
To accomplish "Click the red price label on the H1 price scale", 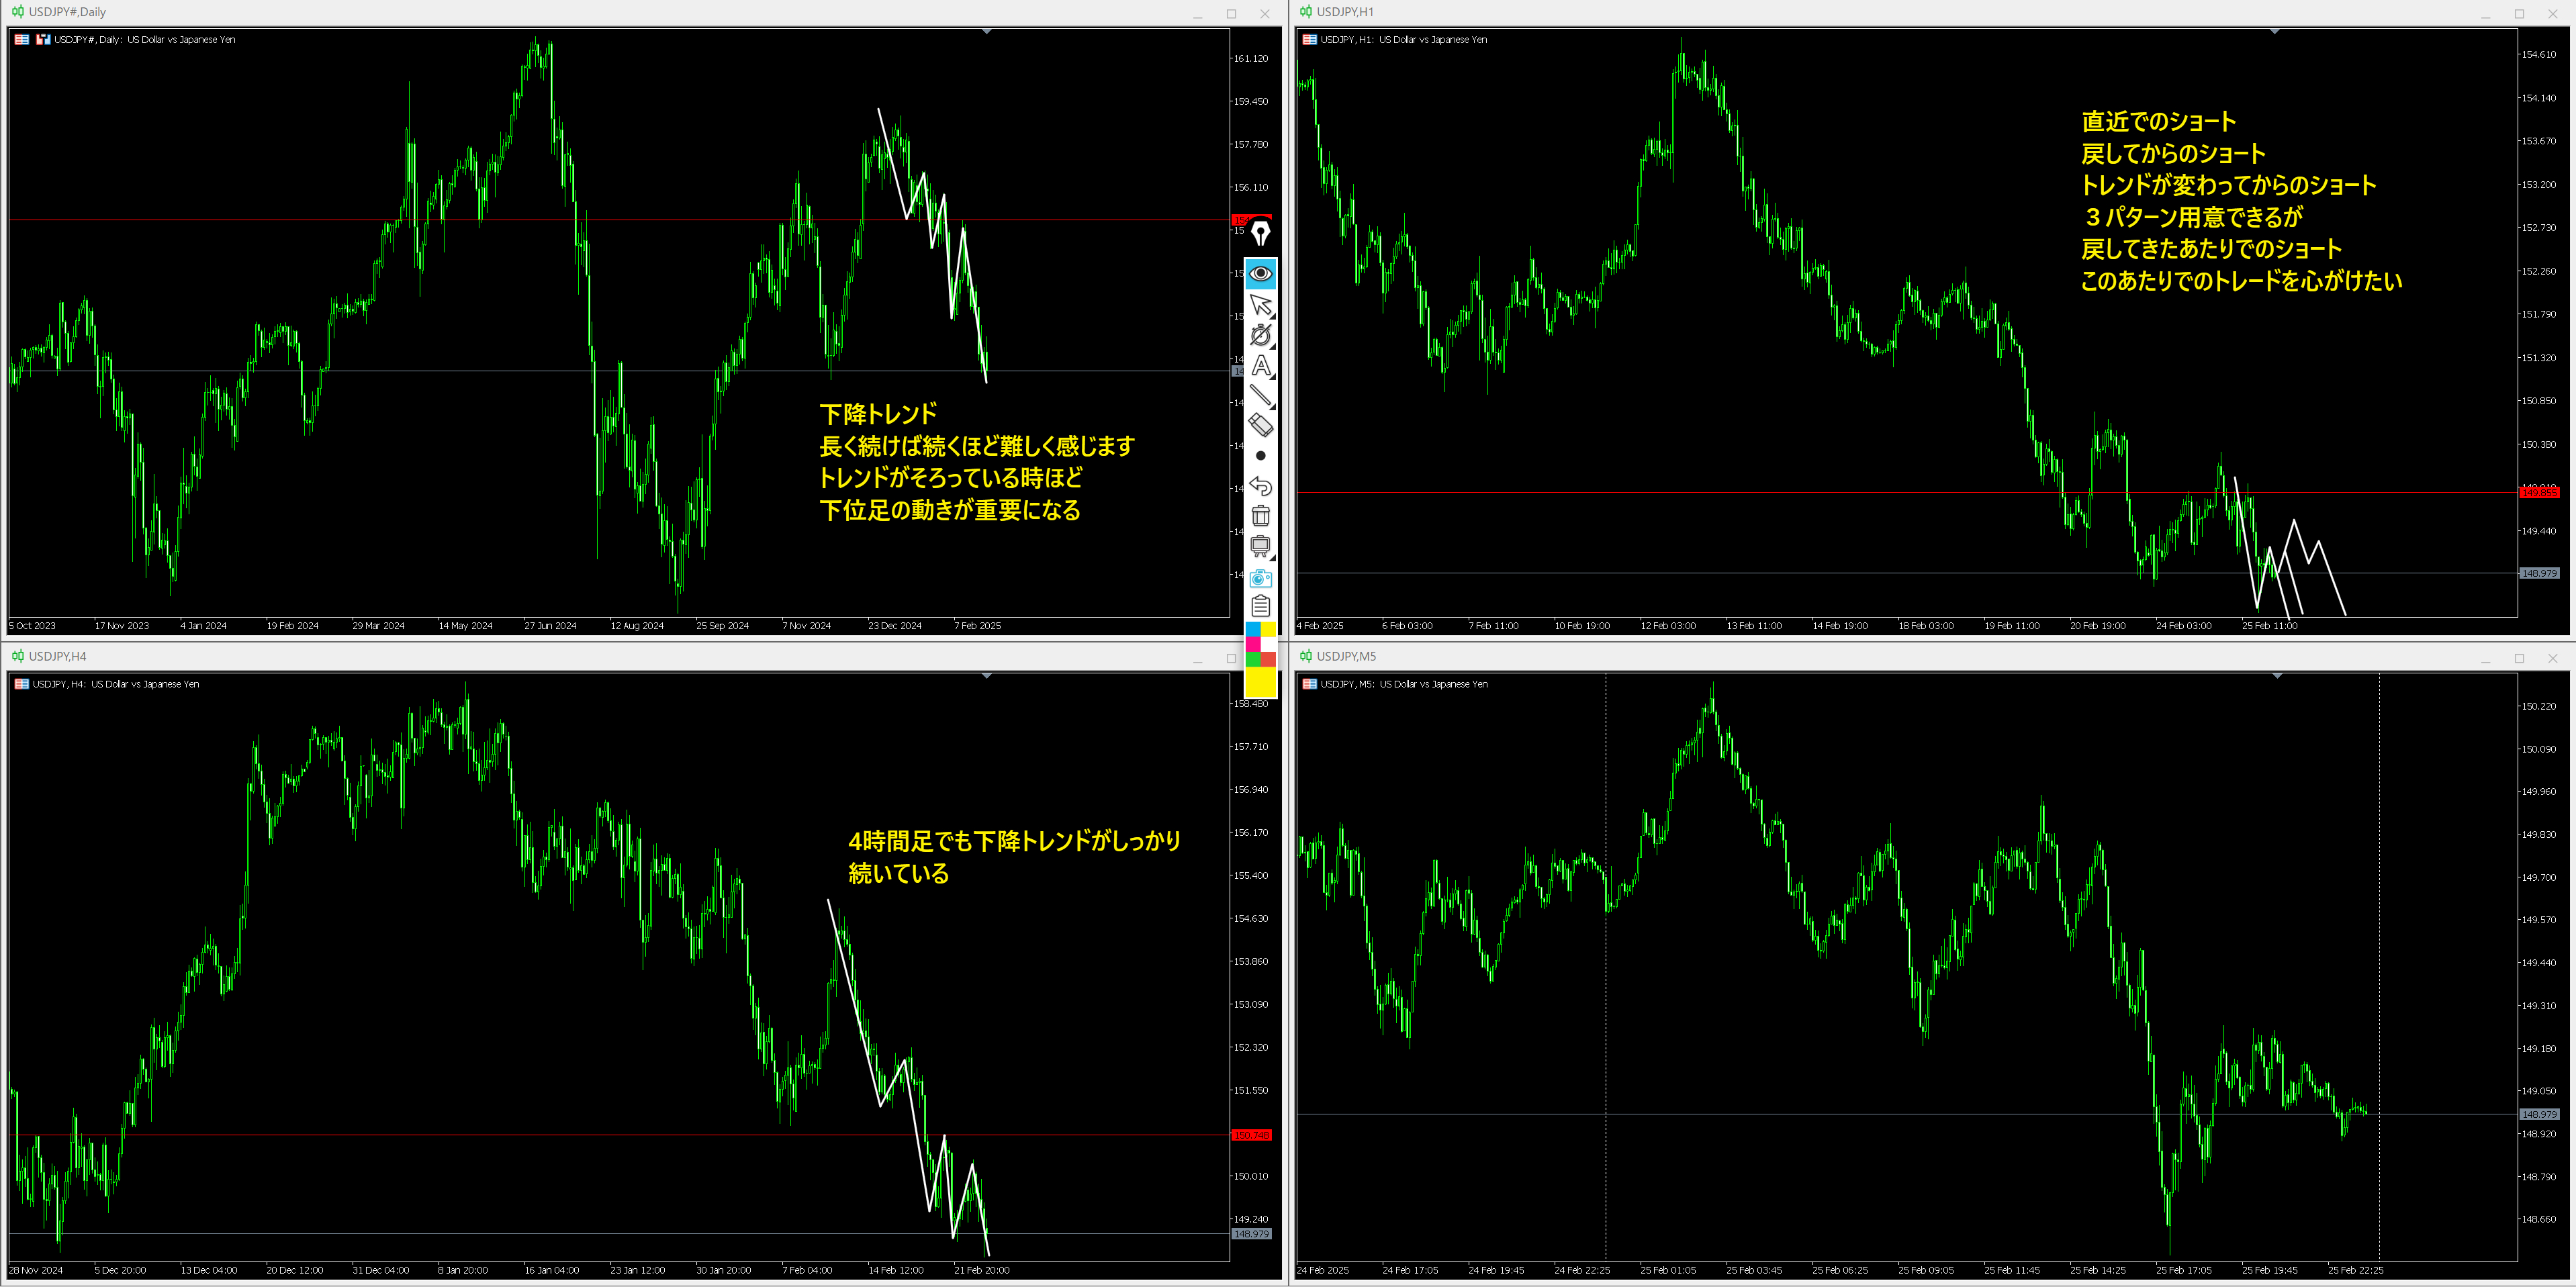I will [2539, 493].
